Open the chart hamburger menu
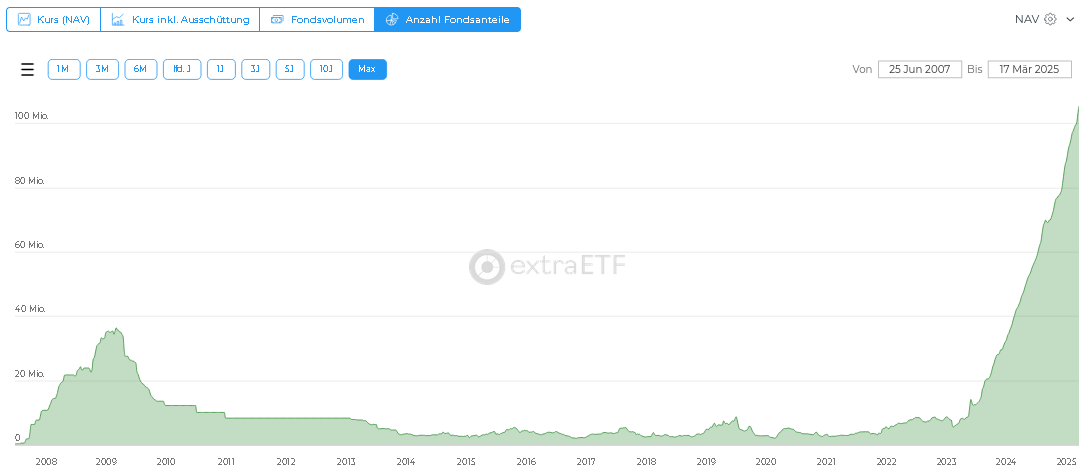 (x=27, y=69)
